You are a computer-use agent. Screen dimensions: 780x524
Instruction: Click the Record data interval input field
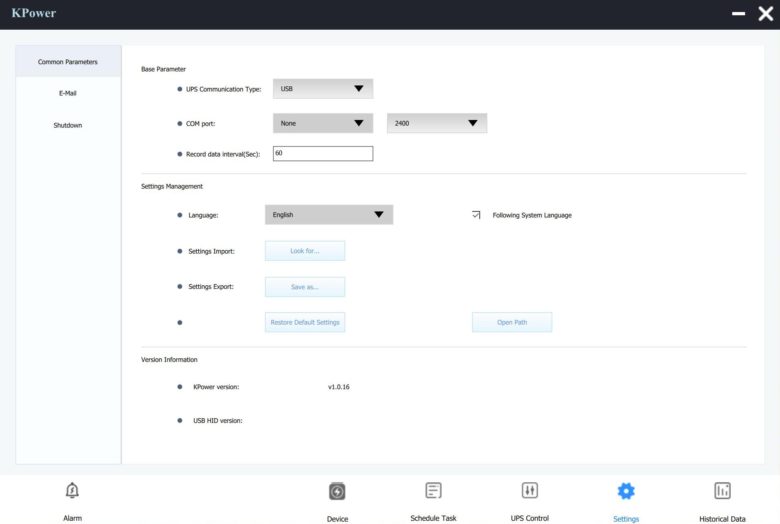click(x=323, y=153)
